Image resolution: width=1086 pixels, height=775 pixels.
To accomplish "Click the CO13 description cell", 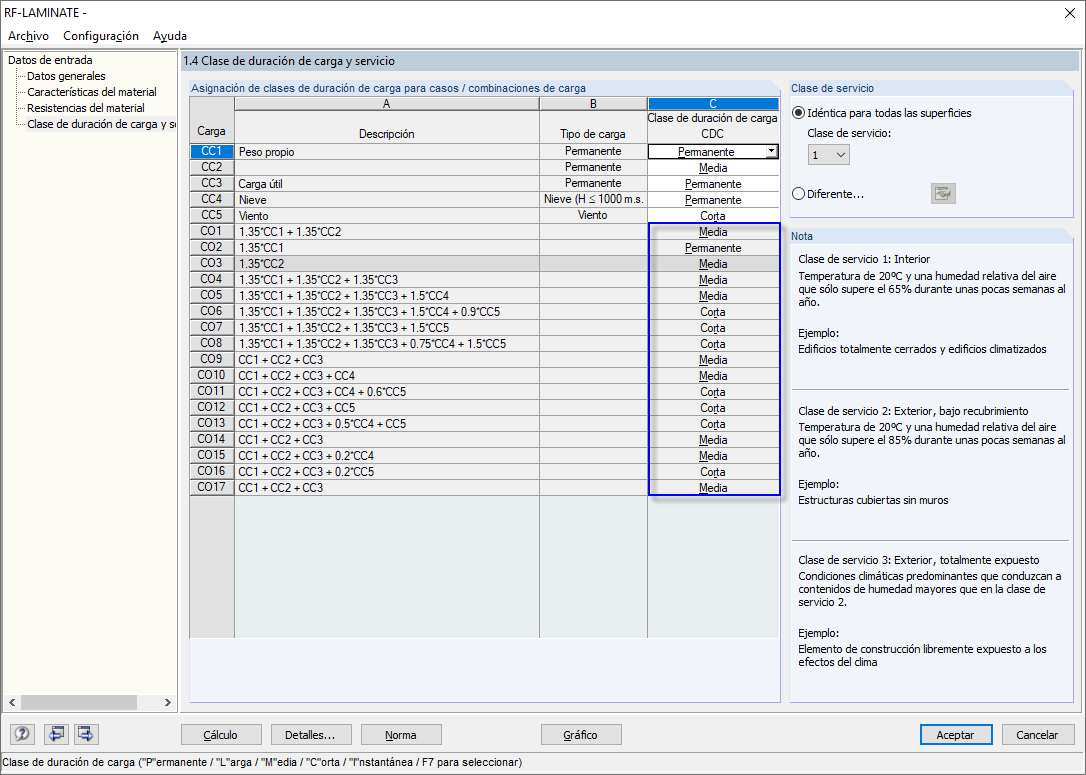I will (386, 423).
